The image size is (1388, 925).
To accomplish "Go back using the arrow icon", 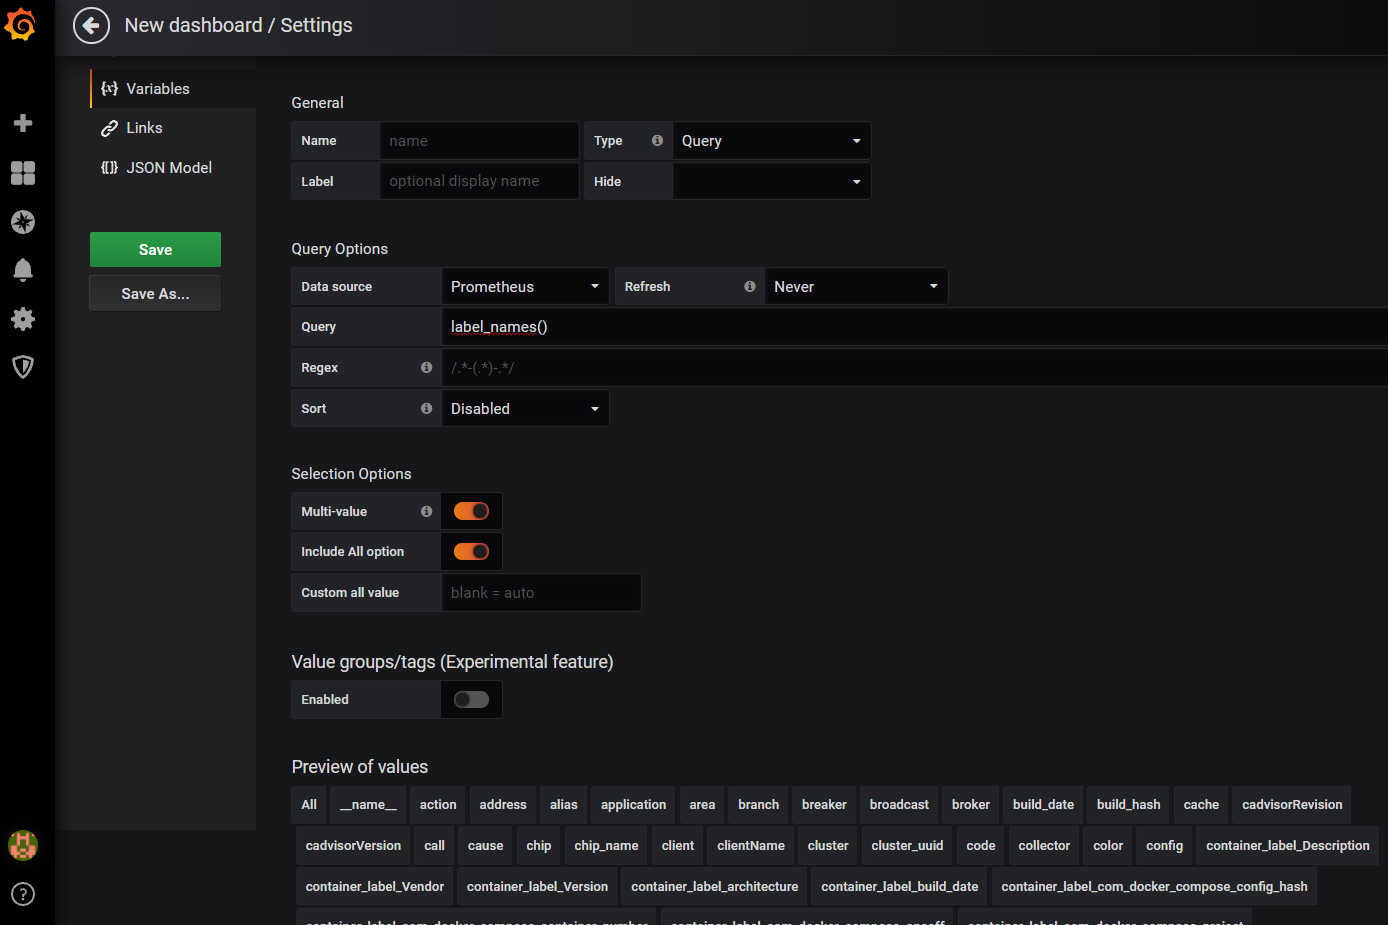I will (x=91, y=26).
